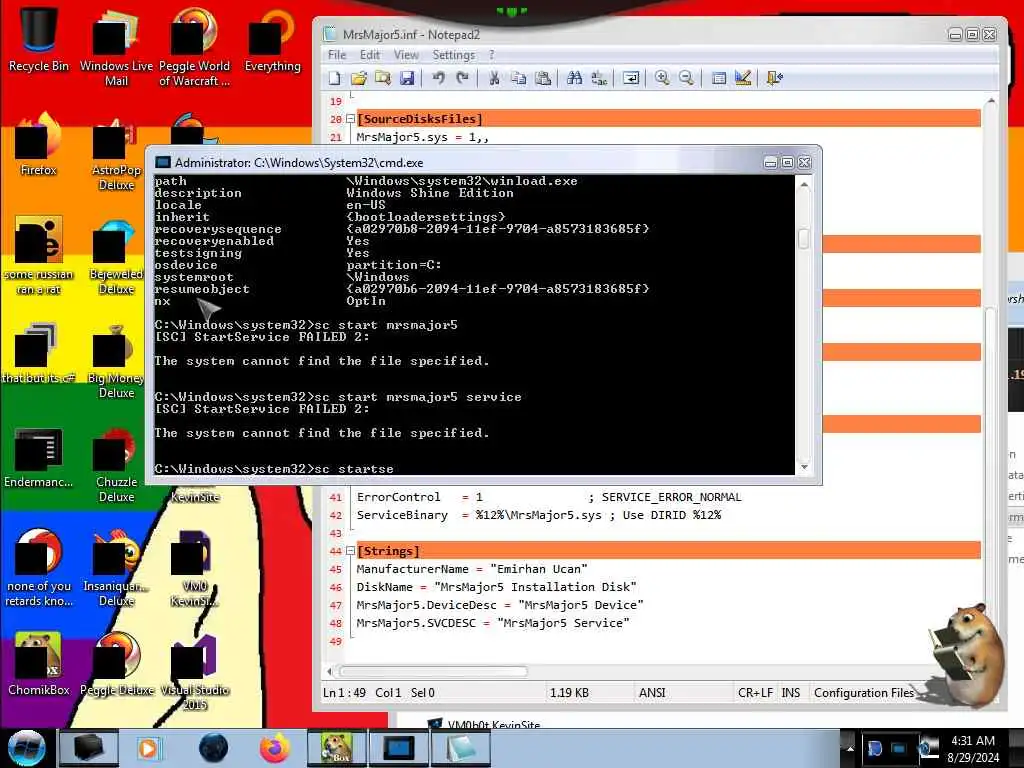Viewport: 1024px width, 768px height.
Task: Open the View menu in Notepad2
Action: [406, 55]
